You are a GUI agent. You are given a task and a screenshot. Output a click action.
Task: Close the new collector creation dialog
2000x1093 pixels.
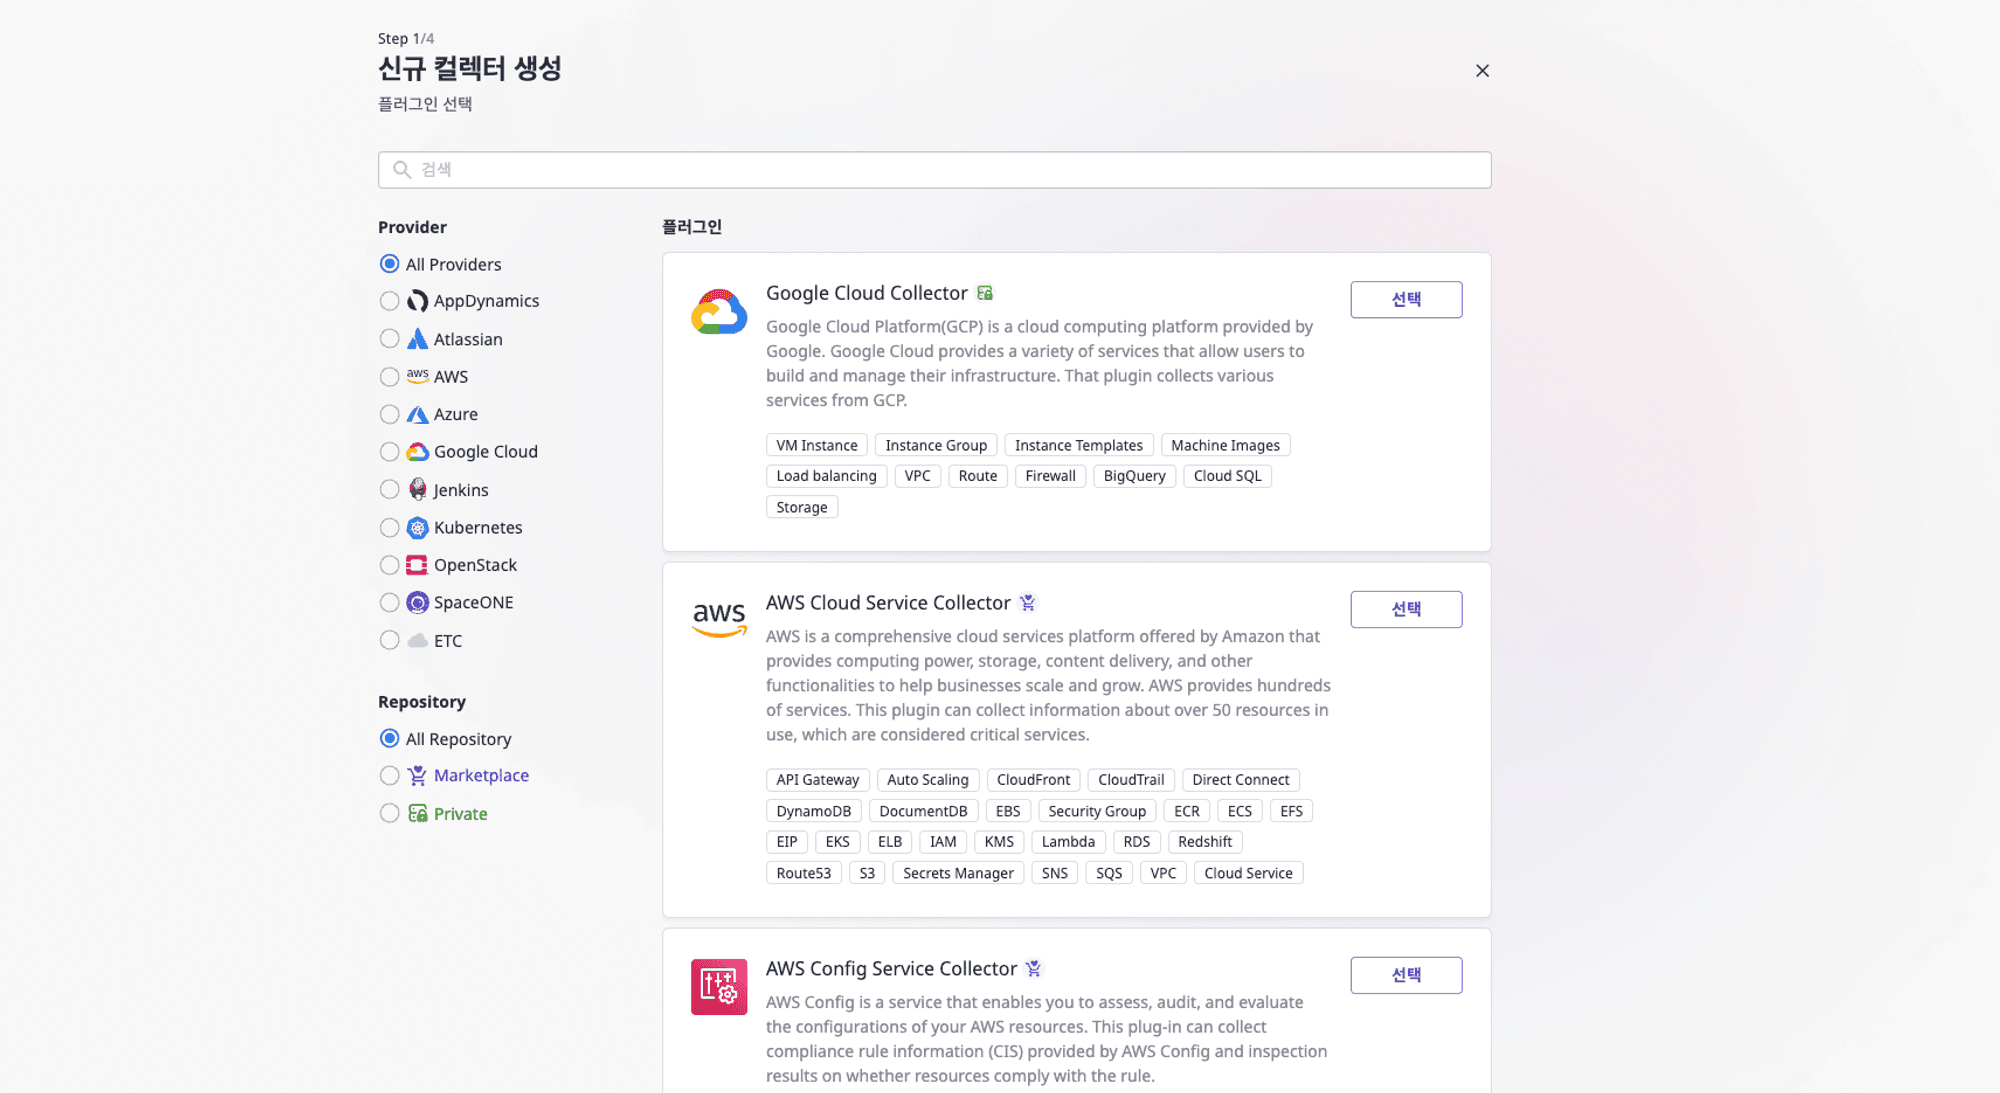pos(1482,70)
